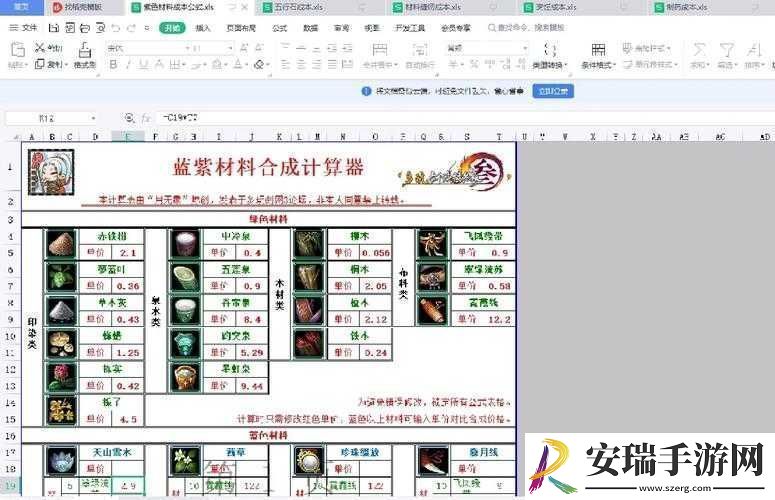Open the font size dropdown
The image size is (775, 500).
pyautogui.click(x=229, y=48)
